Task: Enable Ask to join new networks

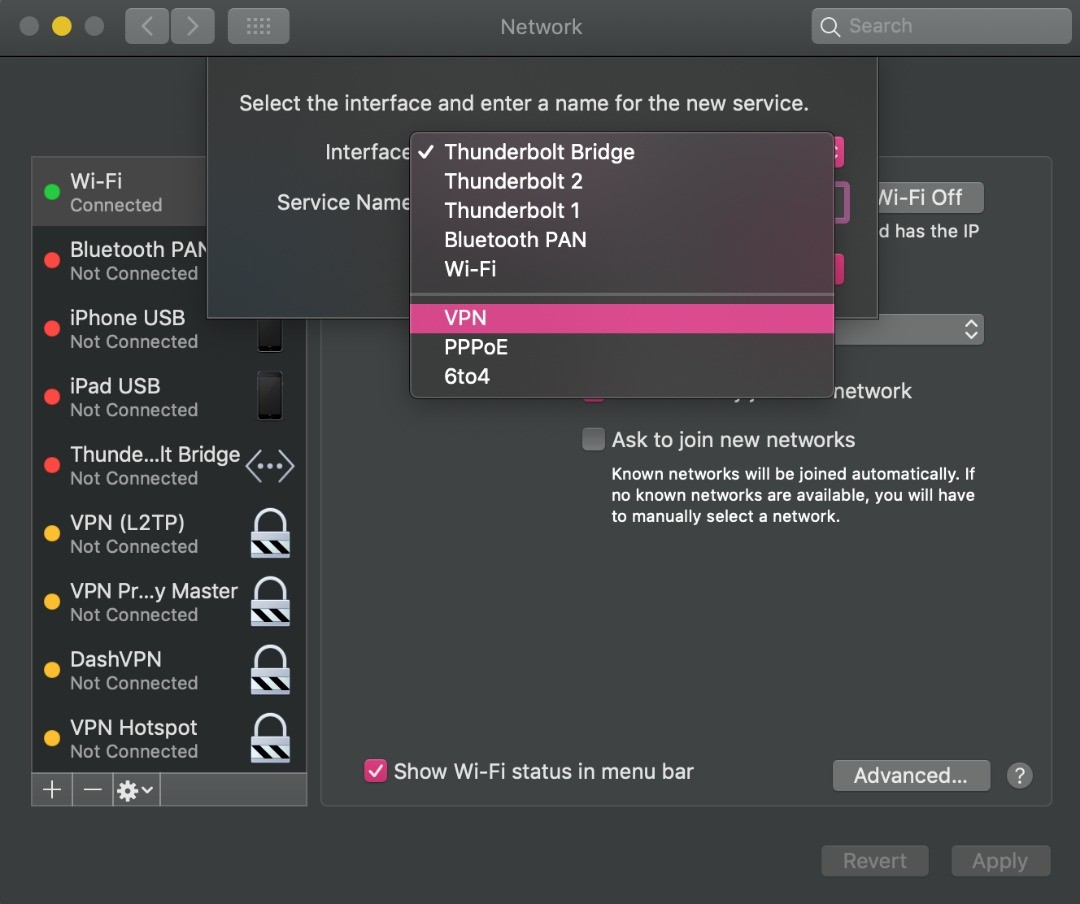Action: click(x=594, y=440)
